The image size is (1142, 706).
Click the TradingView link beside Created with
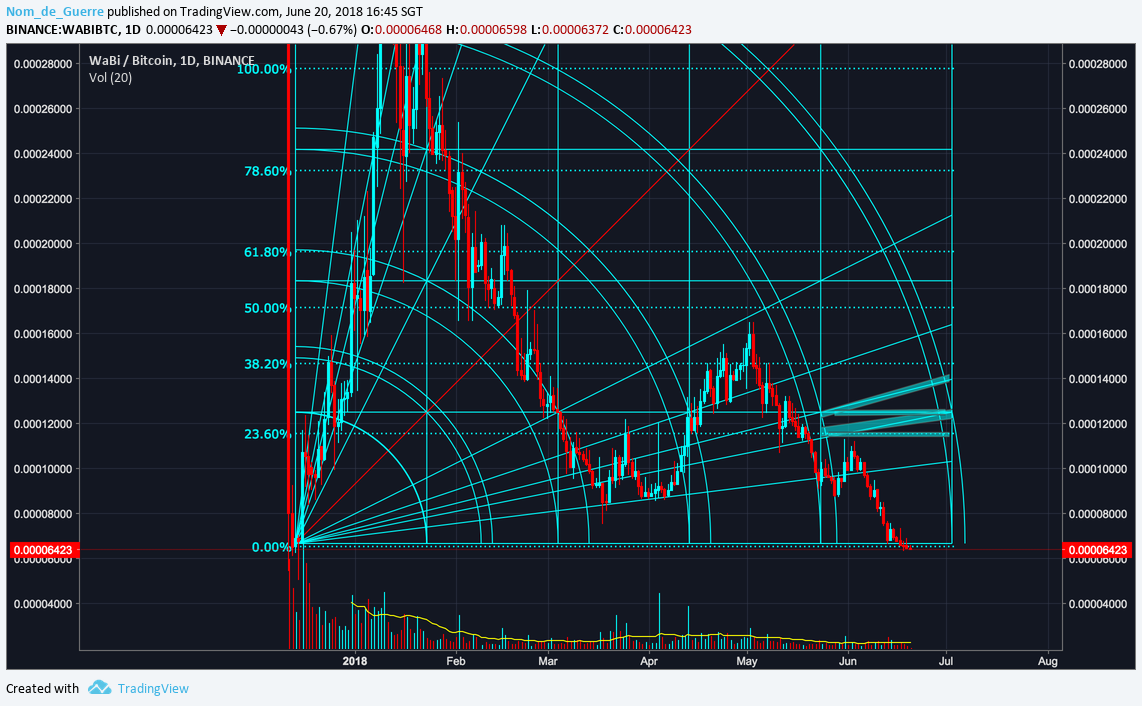[x=153, y=689]
